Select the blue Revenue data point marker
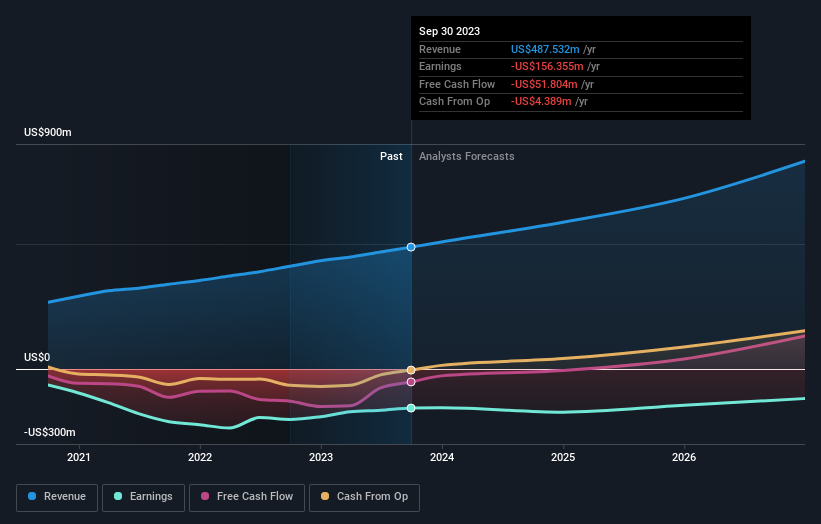Viewport: 821px width, 524px height. (411, 247)
